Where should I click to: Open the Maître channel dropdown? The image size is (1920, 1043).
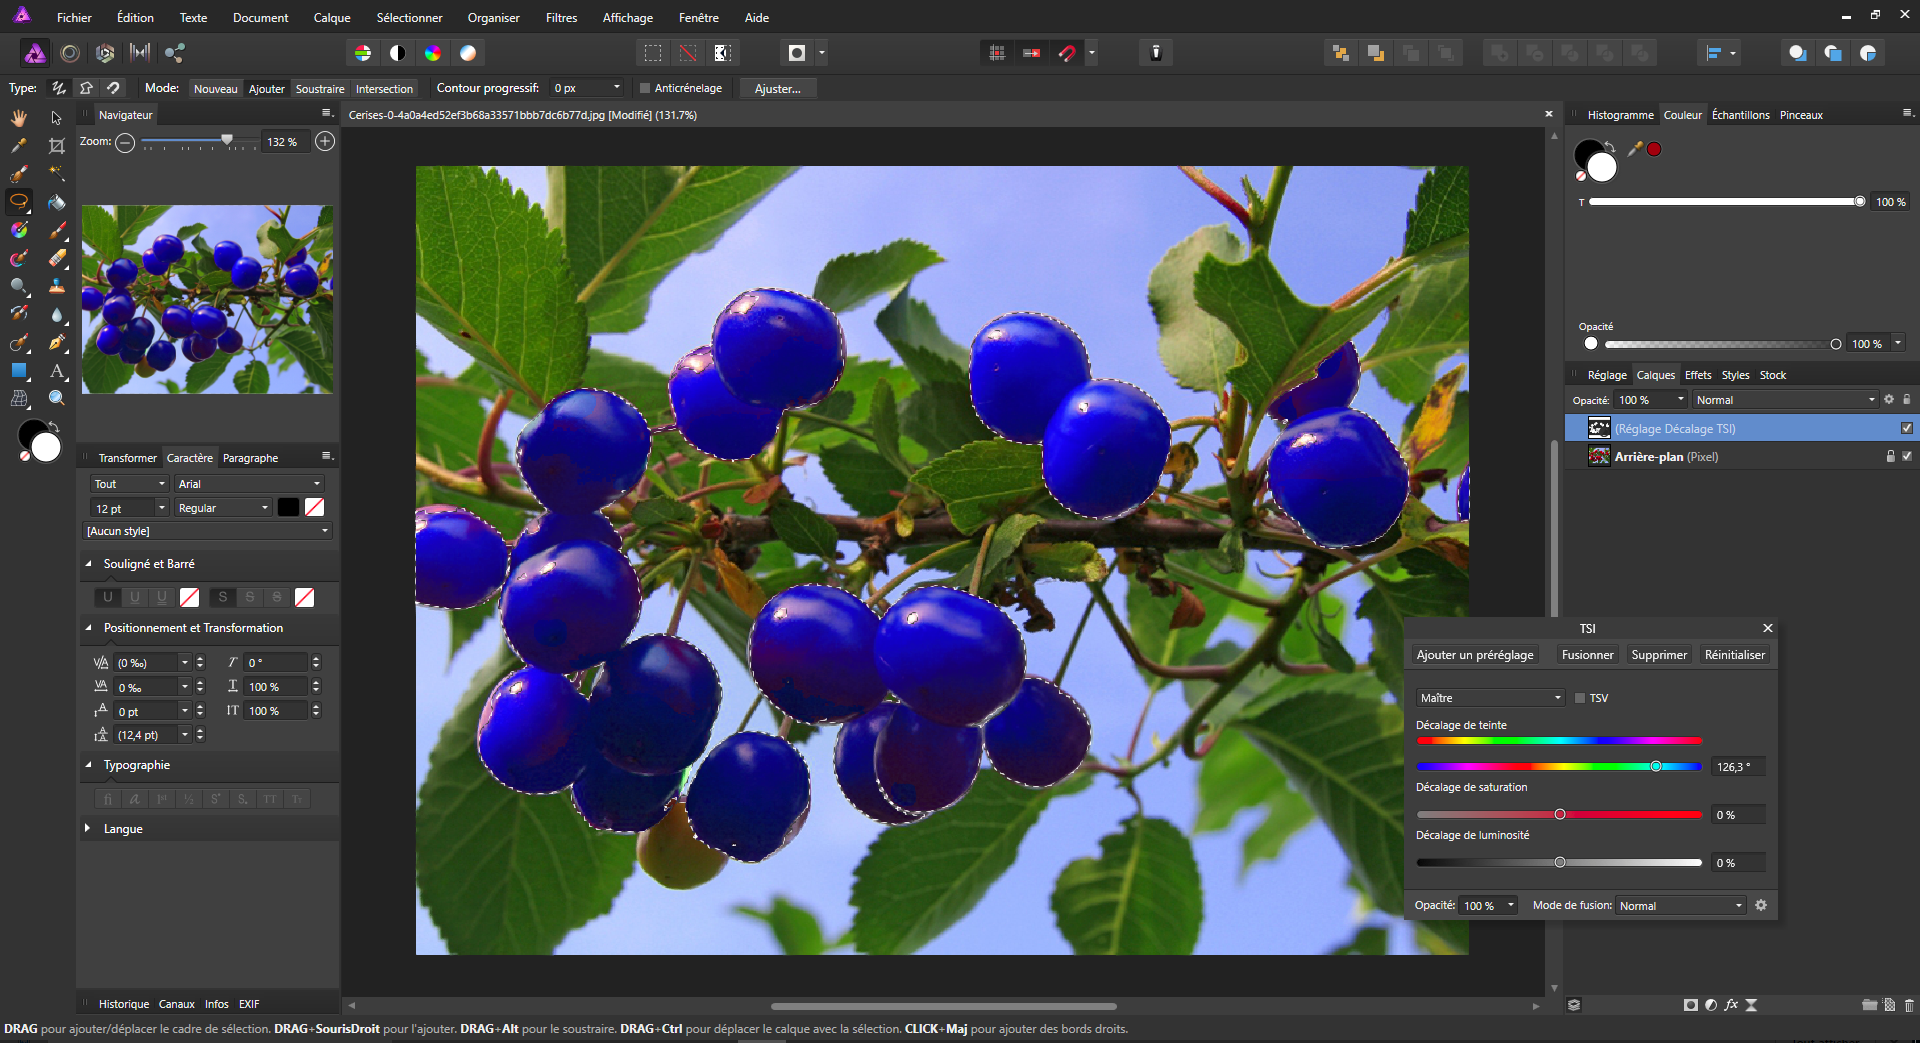tap(1490, 698)
